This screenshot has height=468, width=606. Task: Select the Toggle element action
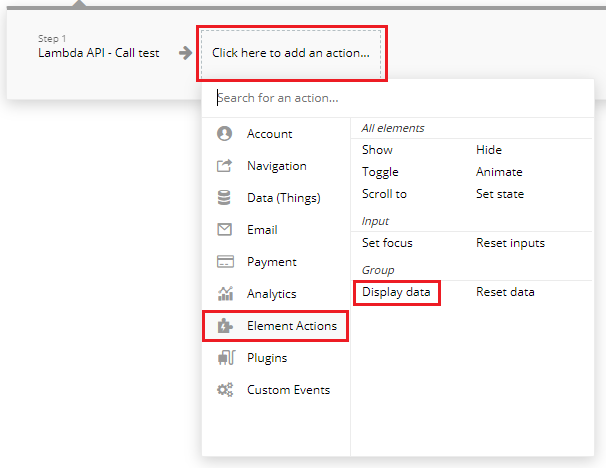[x=380, y=172]
